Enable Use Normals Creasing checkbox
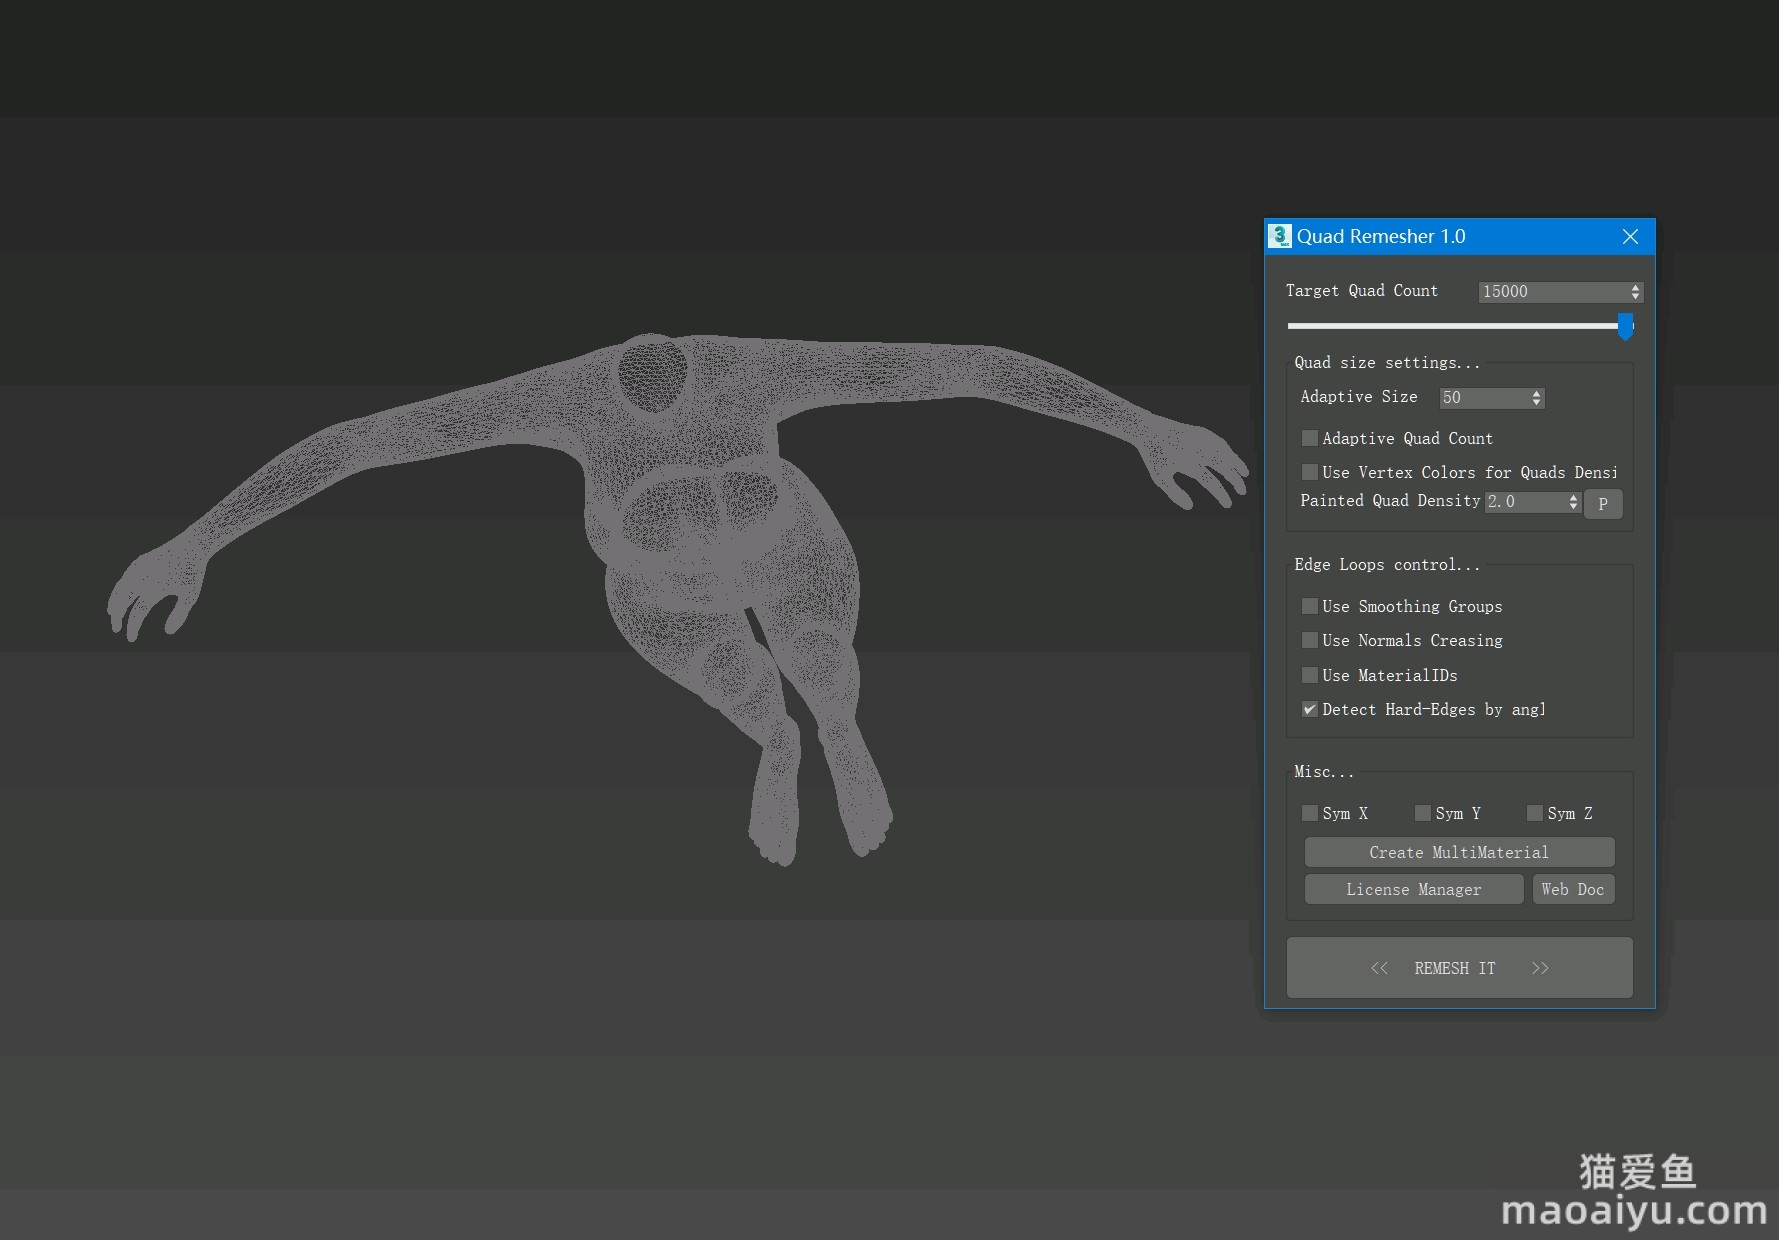Screen dimensions: 1779x1240 pyautogui.click(x=1309, y=640)
